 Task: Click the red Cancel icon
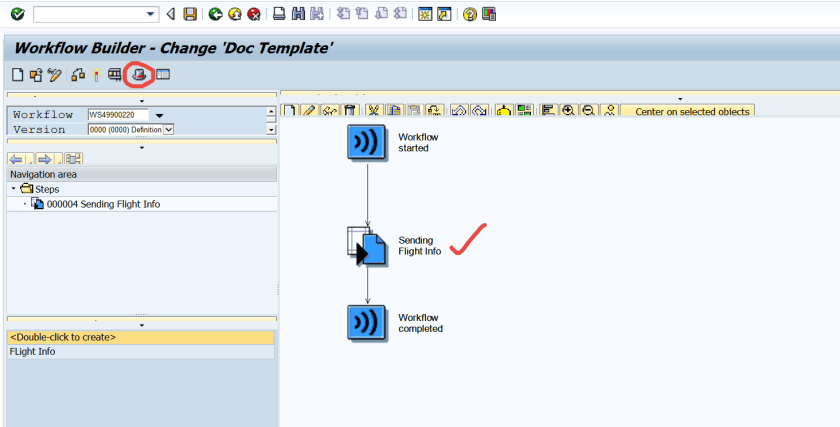pos(254,14)
